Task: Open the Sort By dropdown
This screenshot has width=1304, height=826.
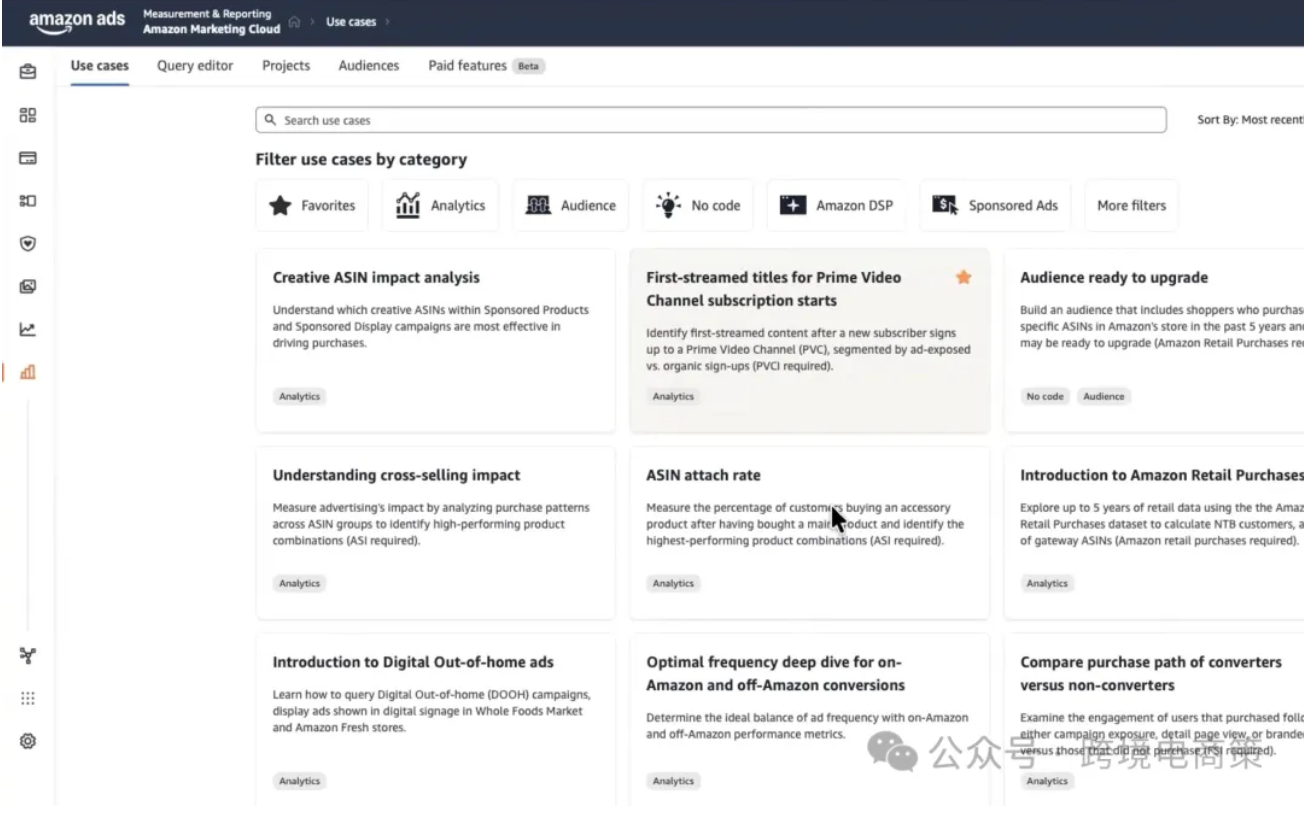Action: pos(1250,120)
